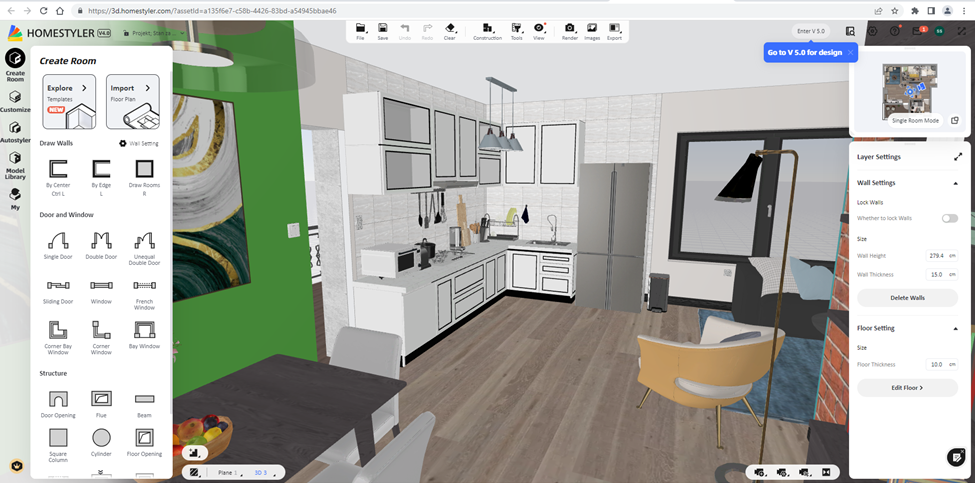Click the Delete Walls button
Viewport: 975px width, 483px height.
pos(907,298)
